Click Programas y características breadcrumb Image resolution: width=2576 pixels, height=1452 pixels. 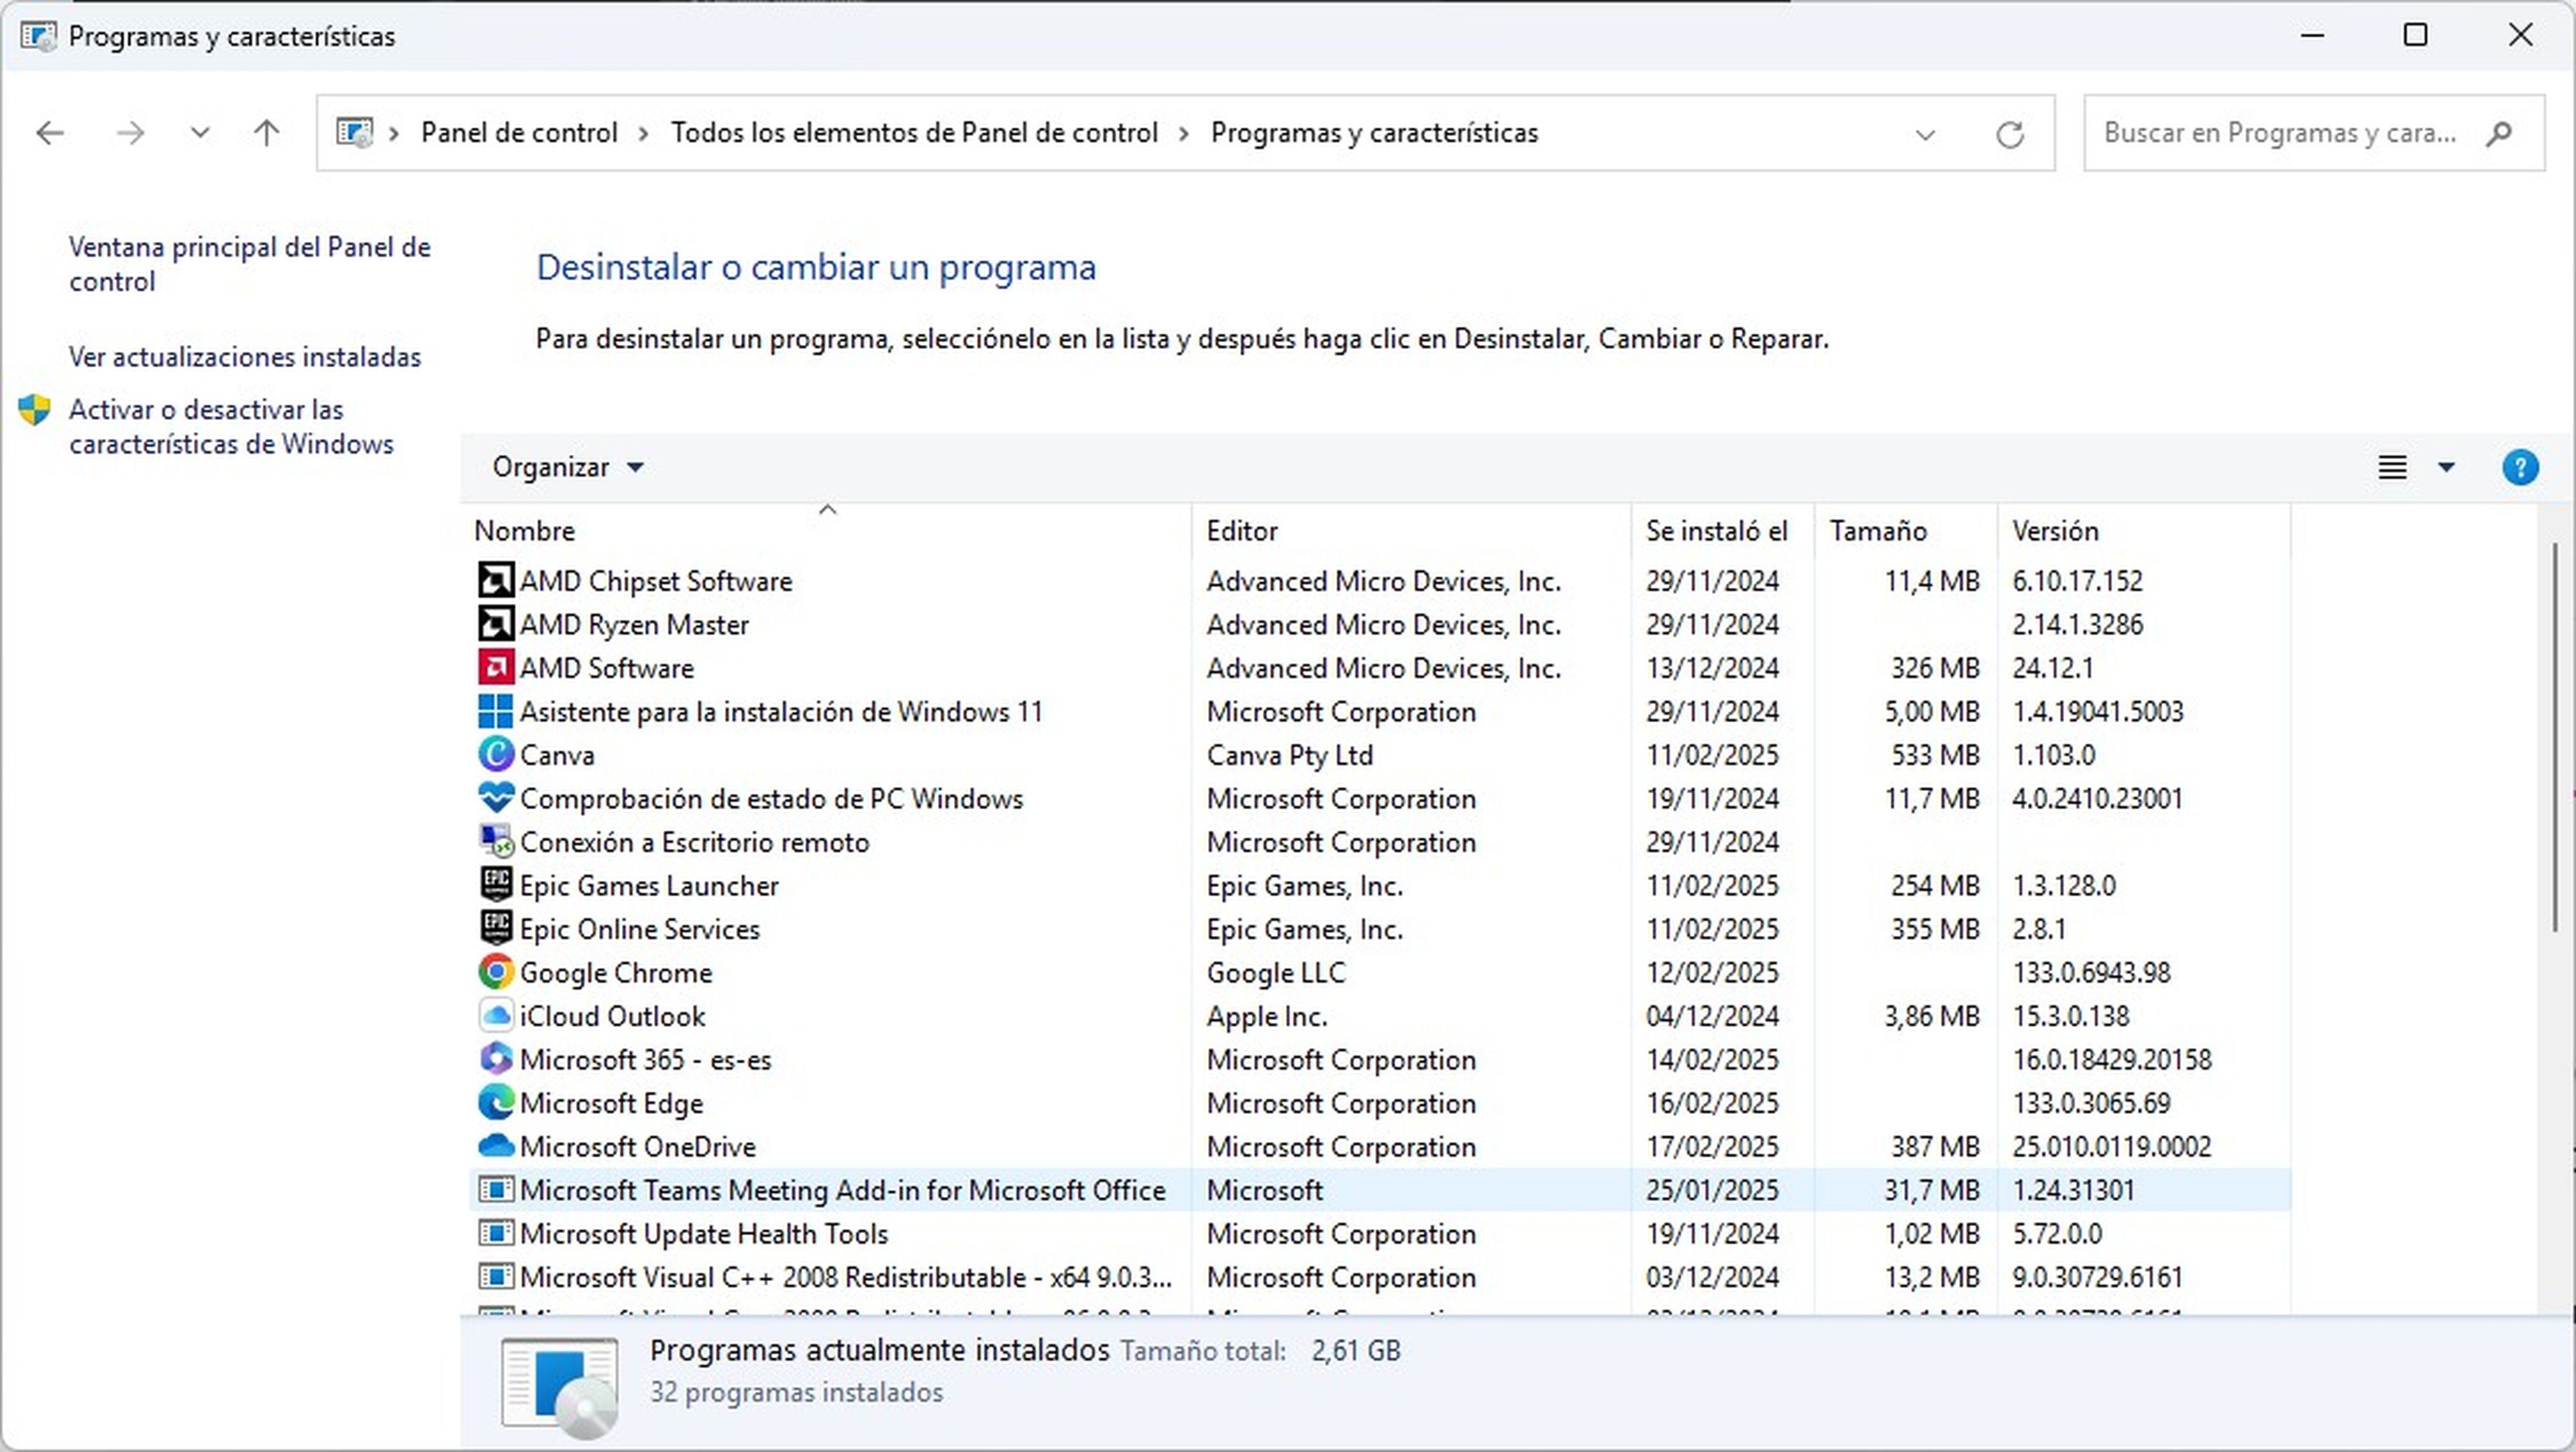(x=1374, y=133)
